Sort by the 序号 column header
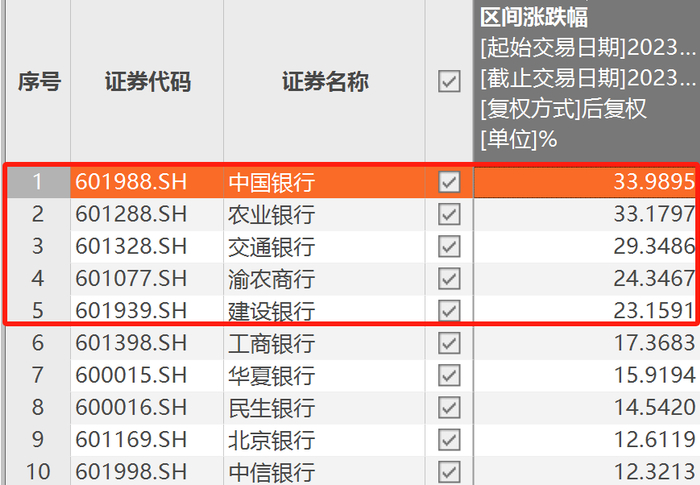 point(39,82)
